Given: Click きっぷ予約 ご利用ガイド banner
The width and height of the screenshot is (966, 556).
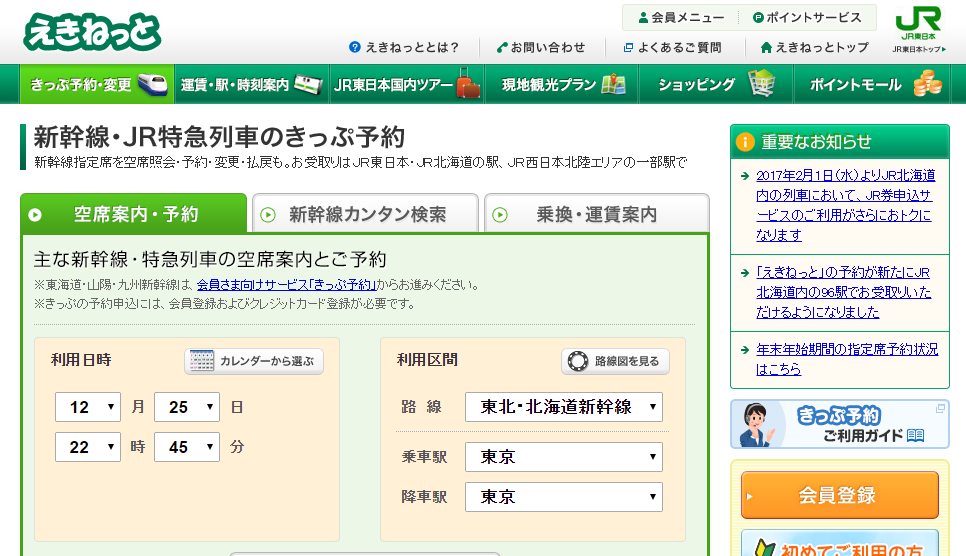Looking at the screenshot, I should pos(840,424).
